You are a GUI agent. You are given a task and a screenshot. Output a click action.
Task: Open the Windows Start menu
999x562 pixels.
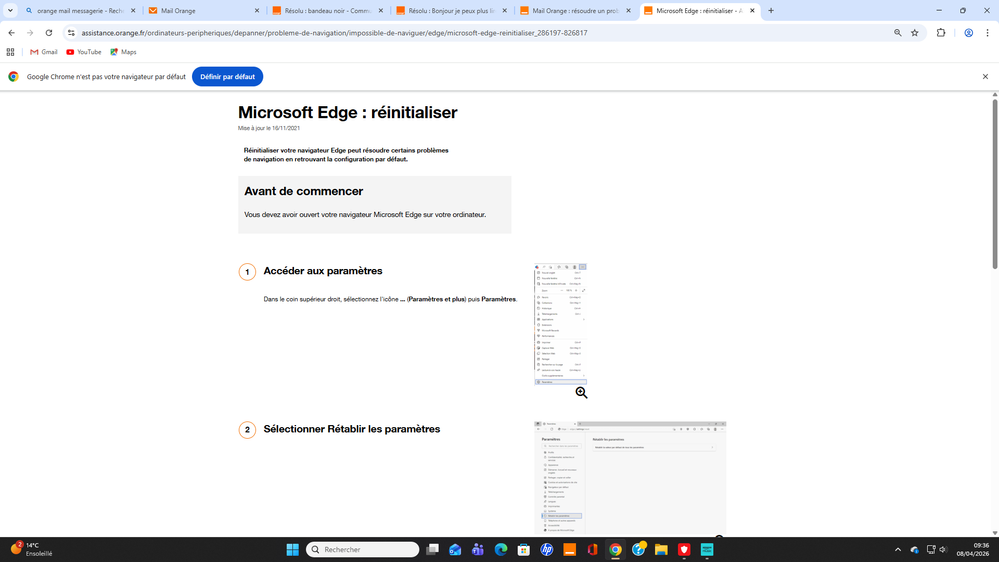[x=292, y=549]
